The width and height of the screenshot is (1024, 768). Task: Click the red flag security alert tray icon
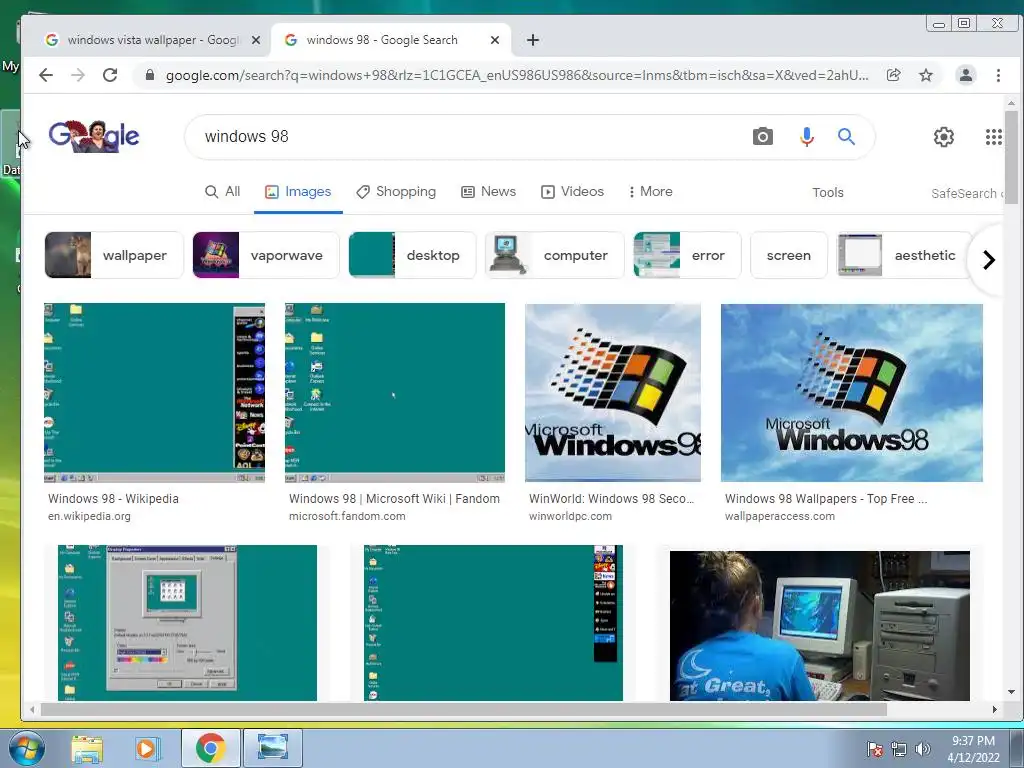(x=874, y=749)
